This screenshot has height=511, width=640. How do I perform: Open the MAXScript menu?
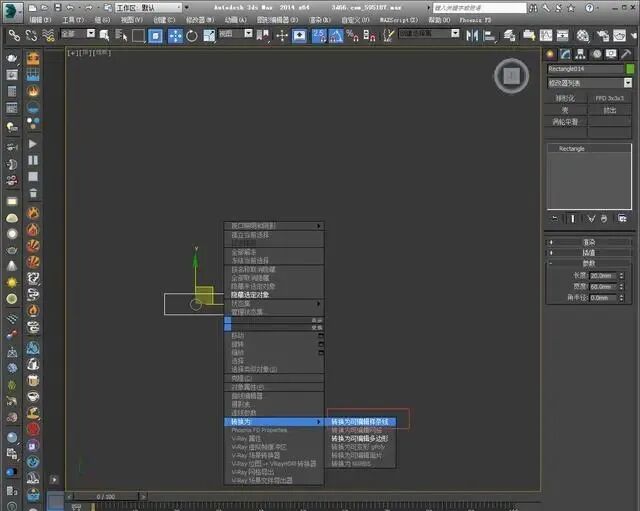coord(399,20)
